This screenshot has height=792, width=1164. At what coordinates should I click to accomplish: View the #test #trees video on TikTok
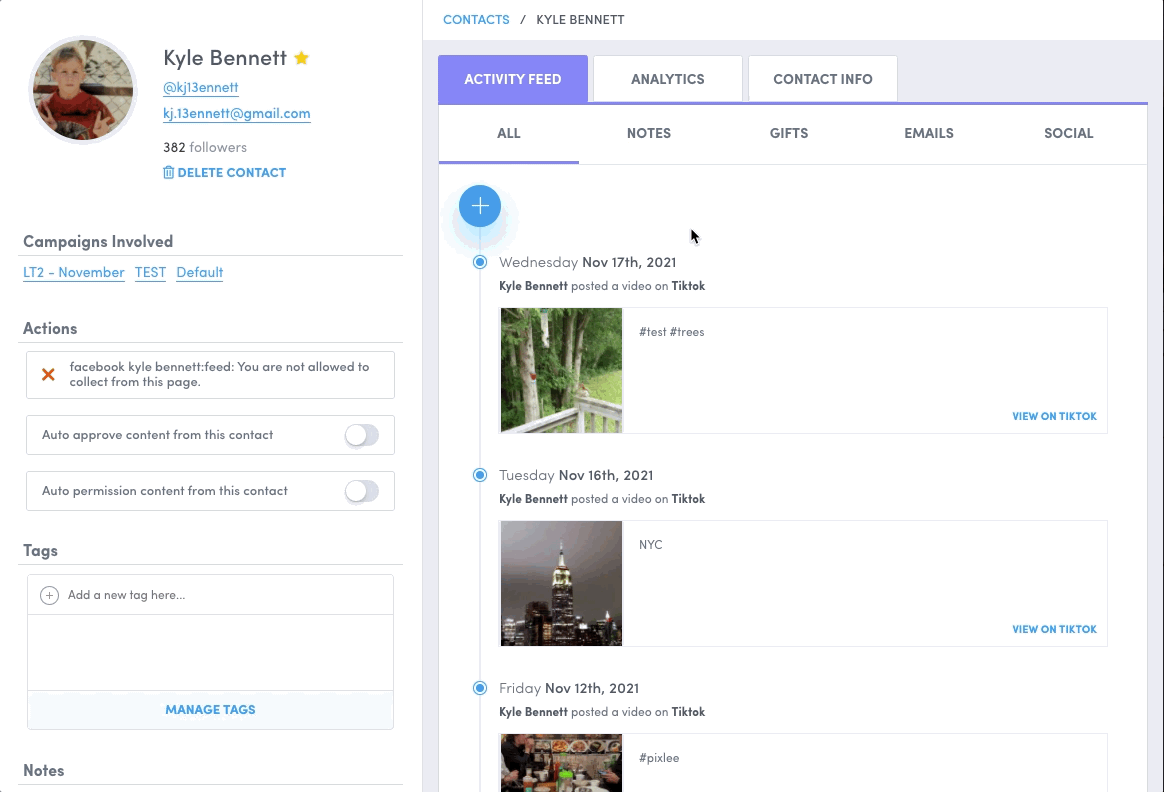tap(1054, 416)
